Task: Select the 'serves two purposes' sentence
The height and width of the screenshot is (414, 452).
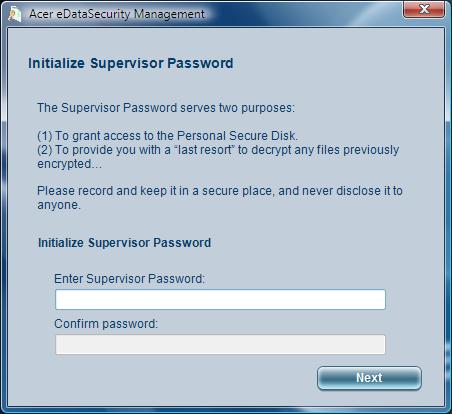Action: (166, 108)
